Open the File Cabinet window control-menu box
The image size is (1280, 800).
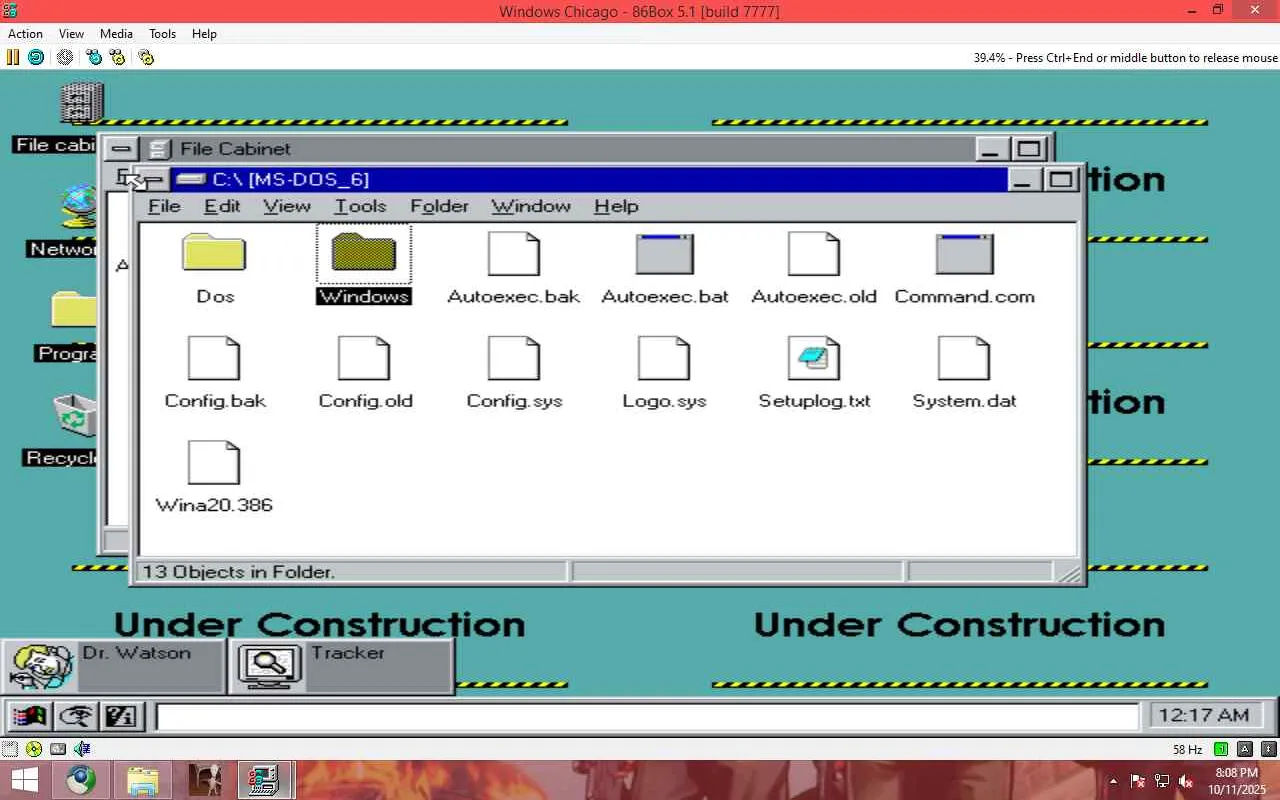121,149
